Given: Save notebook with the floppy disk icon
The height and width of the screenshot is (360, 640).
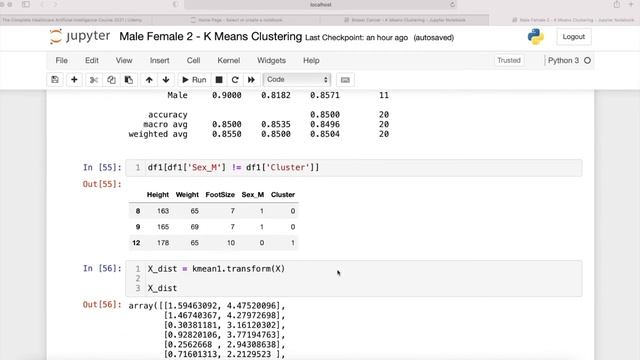Looking at the screenshot, I should pyautogui.click(x=55, y=80).
